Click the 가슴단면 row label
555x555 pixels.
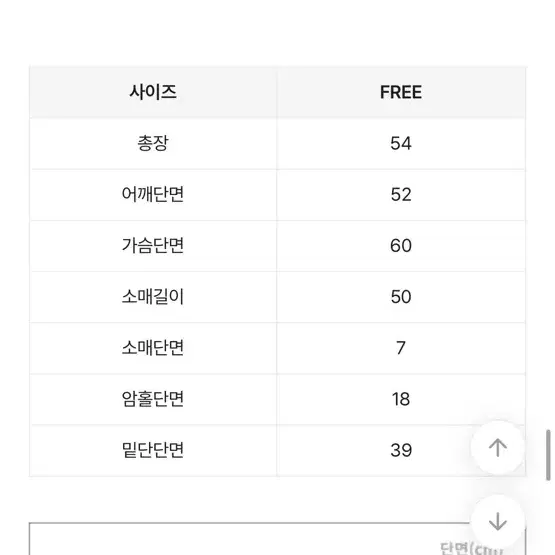click(x=153, y=246)
